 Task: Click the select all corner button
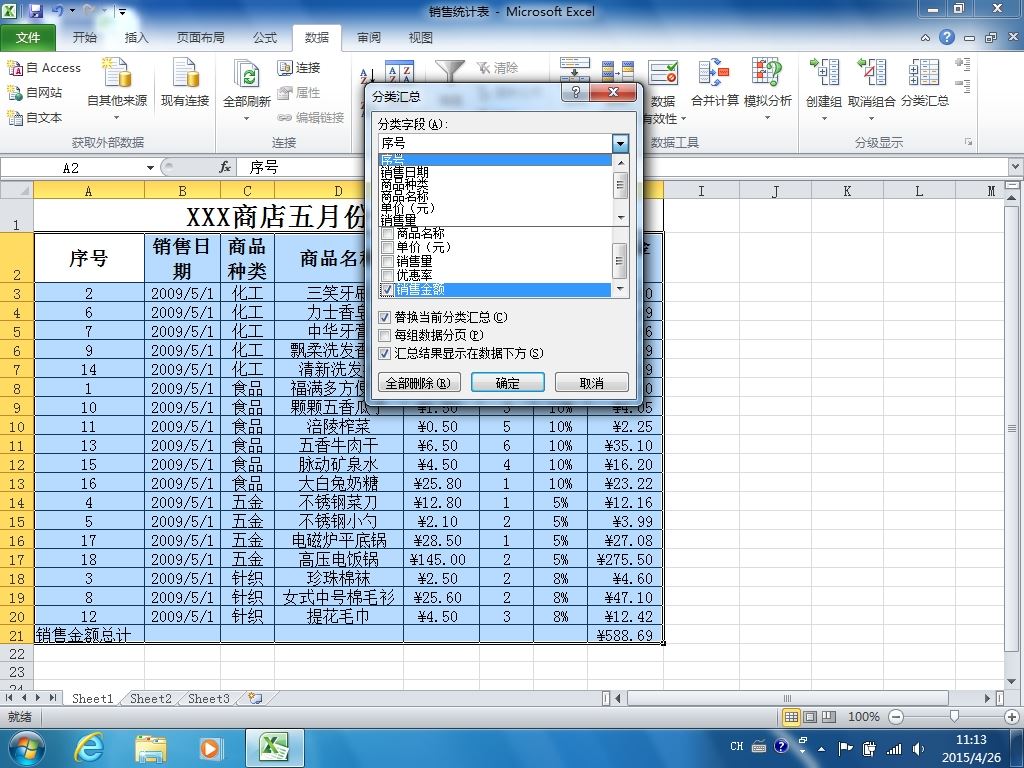16,190
